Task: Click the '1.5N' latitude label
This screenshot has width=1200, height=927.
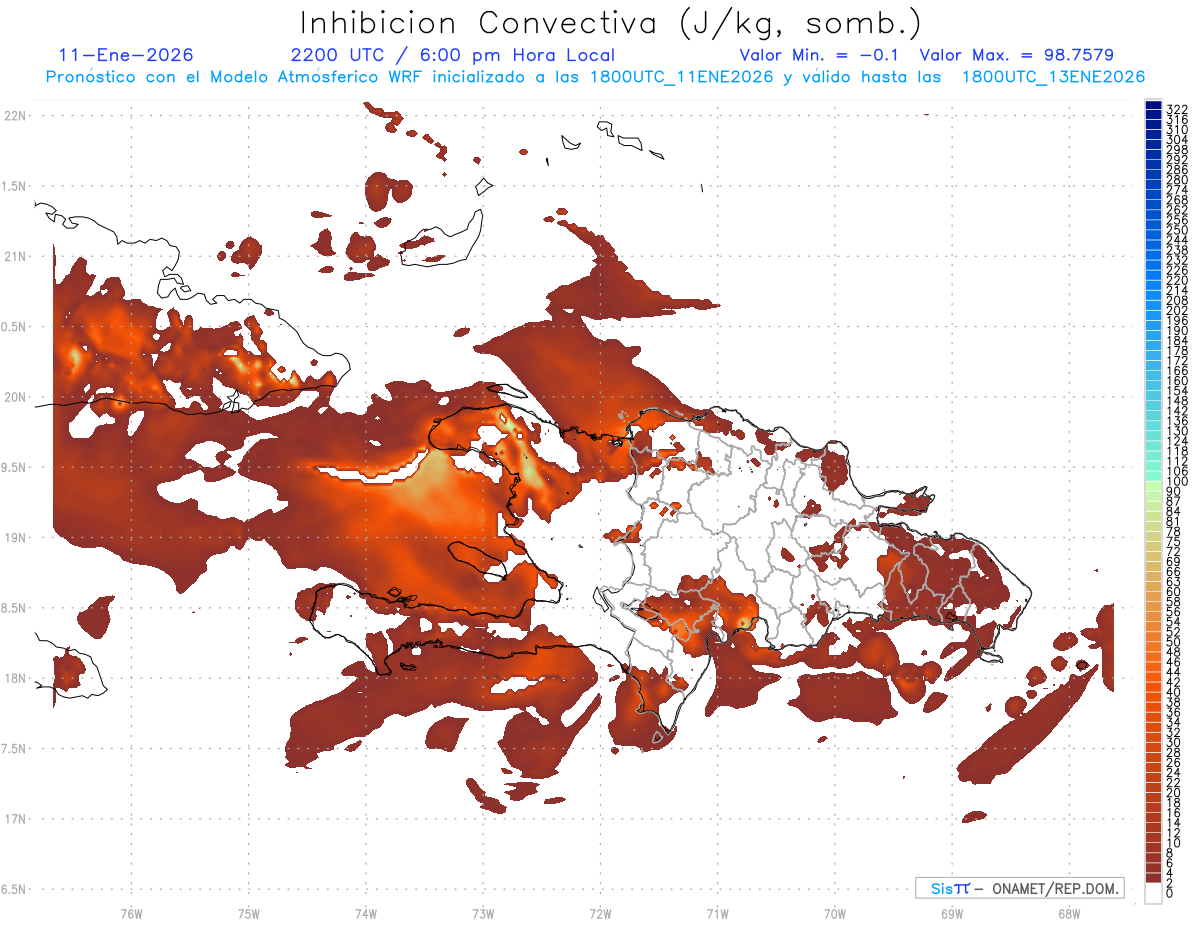Action: pyautogui.click(x=15, y=186)
